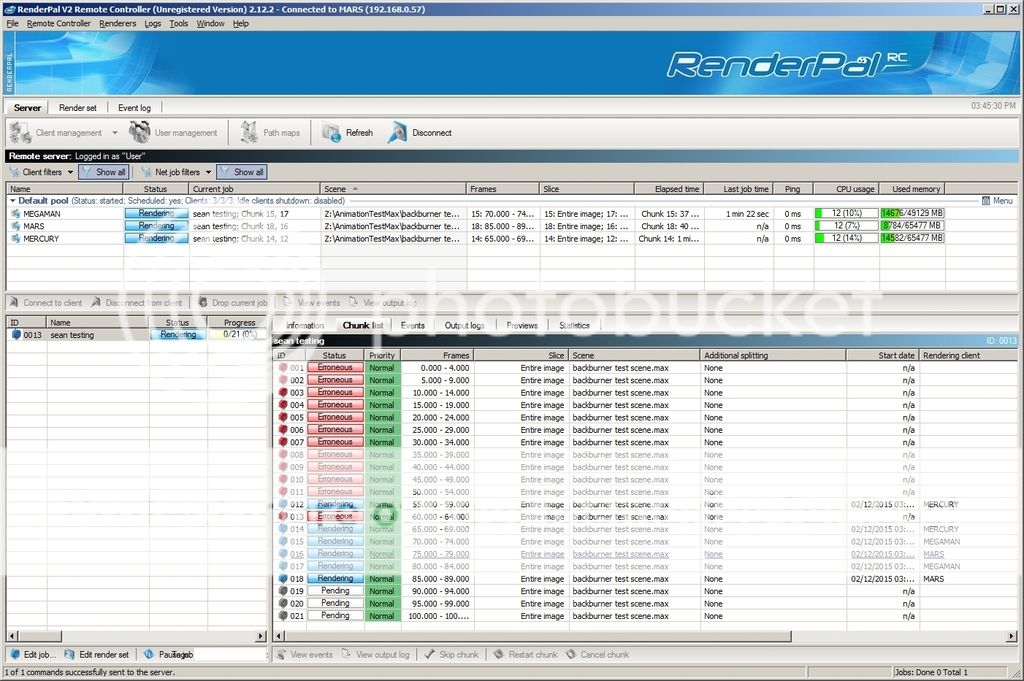
Task: Open the Window menu
Action: (210, 24)
